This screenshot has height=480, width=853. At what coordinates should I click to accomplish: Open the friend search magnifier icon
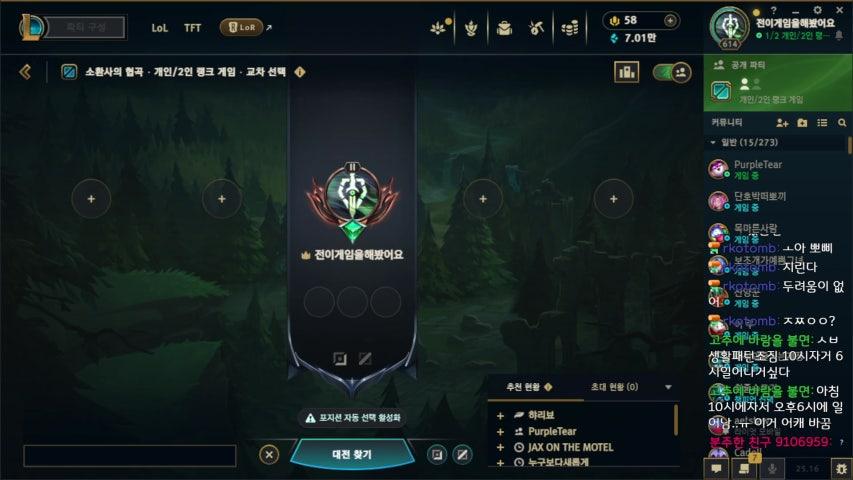pos(842,123)
